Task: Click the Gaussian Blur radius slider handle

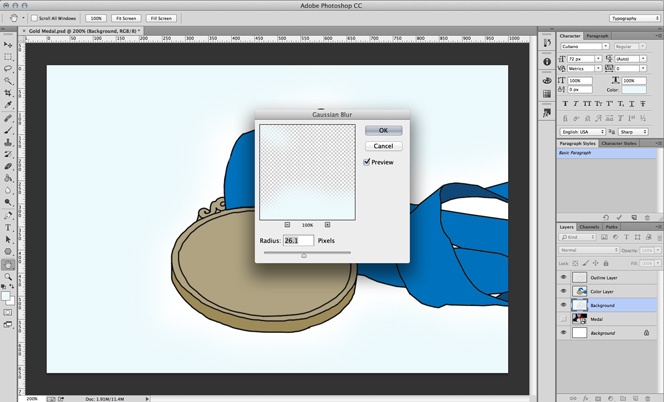Action: (304, 255)
